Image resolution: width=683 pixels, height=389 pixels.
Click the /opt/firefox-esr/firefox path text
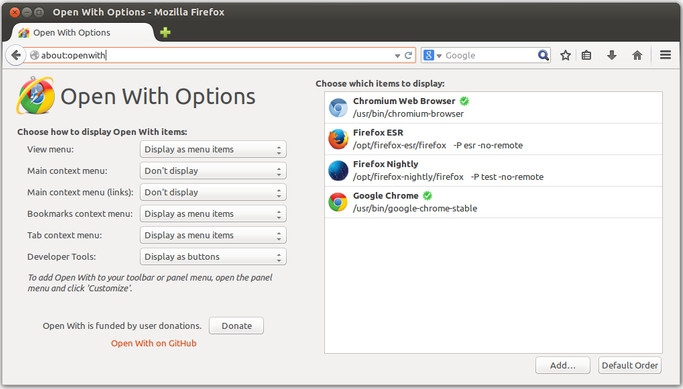pyautogui.click(x=399, y=145)
